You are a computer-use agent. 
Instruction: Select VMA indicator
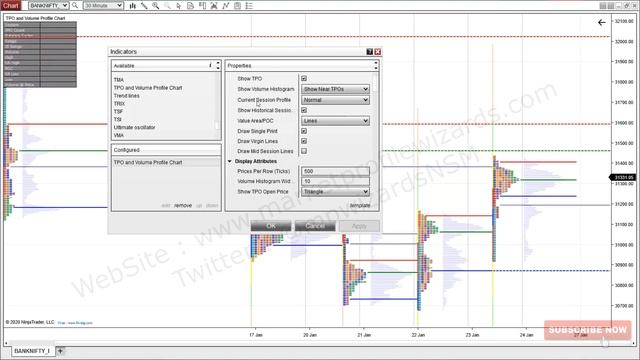pos(119,135)
